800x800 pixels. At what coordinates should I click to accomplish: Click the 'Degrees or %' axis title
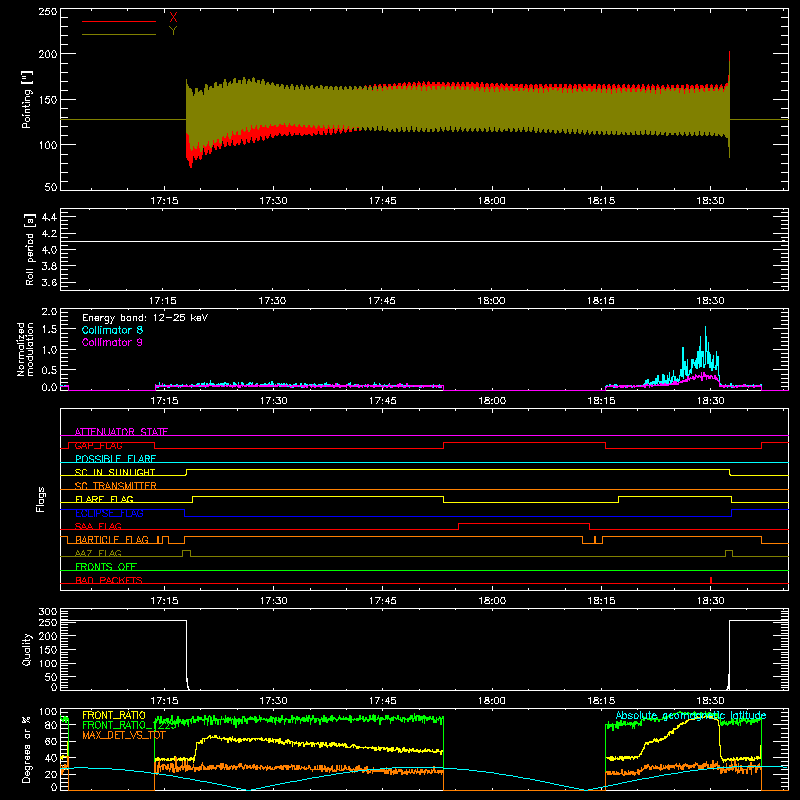26,750
